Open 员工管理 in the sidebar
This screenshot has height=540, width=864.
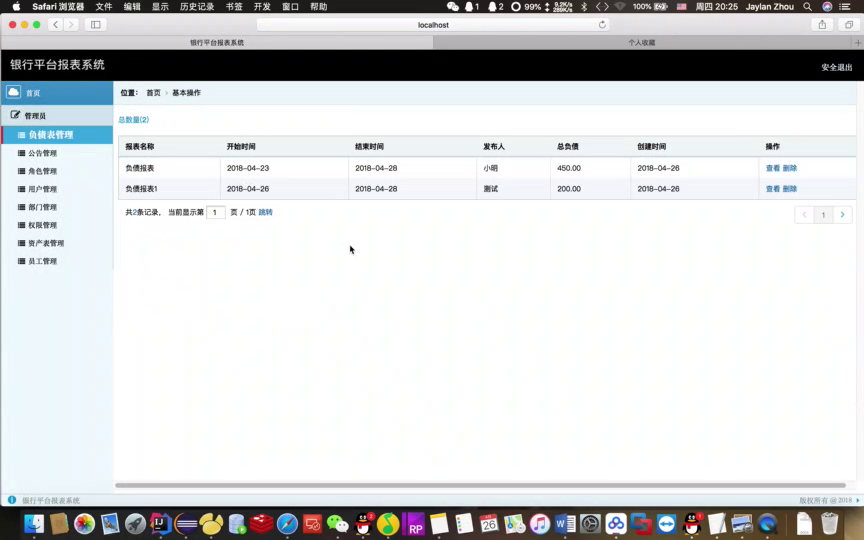pyautogui.click(x=42, y=261)
